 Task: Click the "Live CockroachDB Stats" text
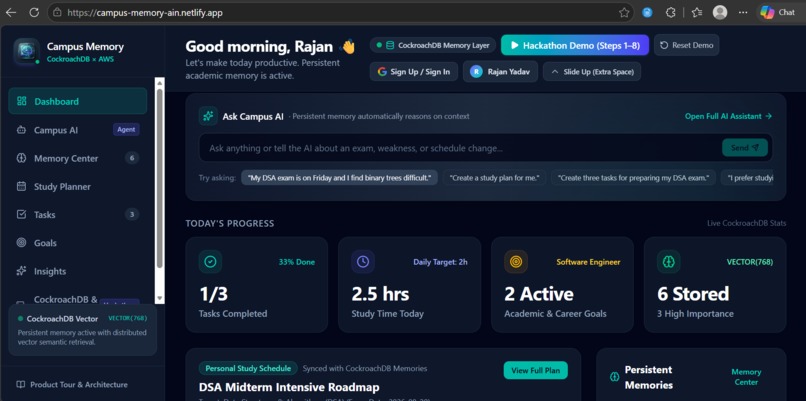click(x=746, y=223)
